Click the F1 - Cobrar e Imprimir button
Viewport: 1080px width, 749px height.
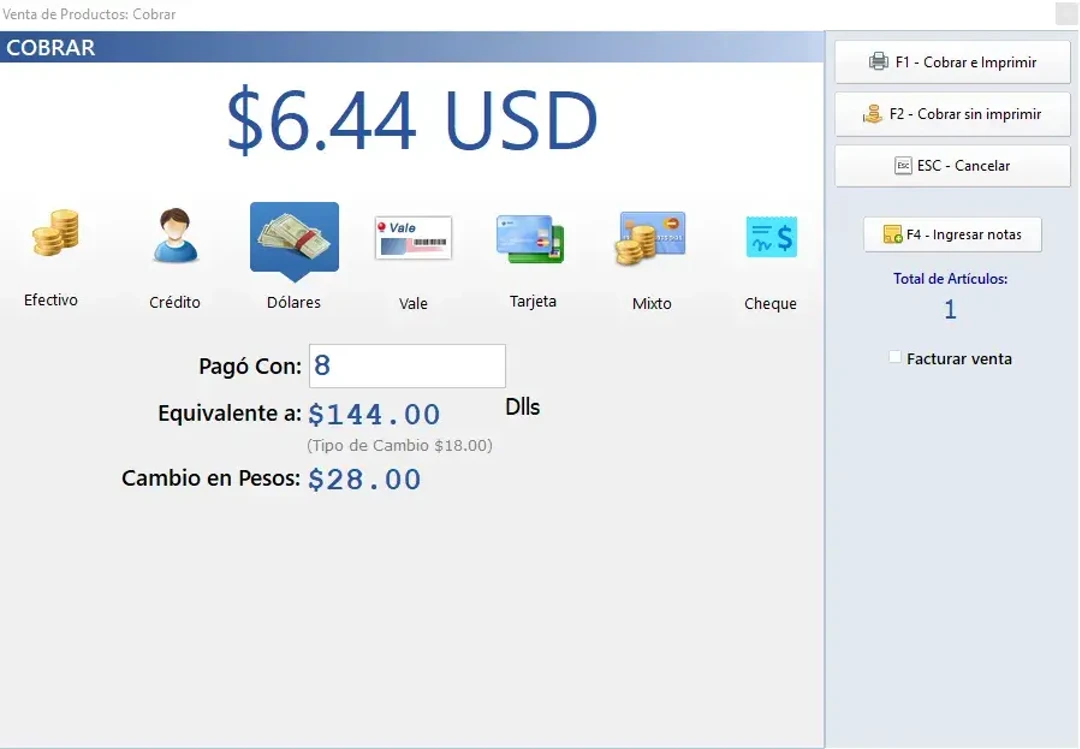953,61
